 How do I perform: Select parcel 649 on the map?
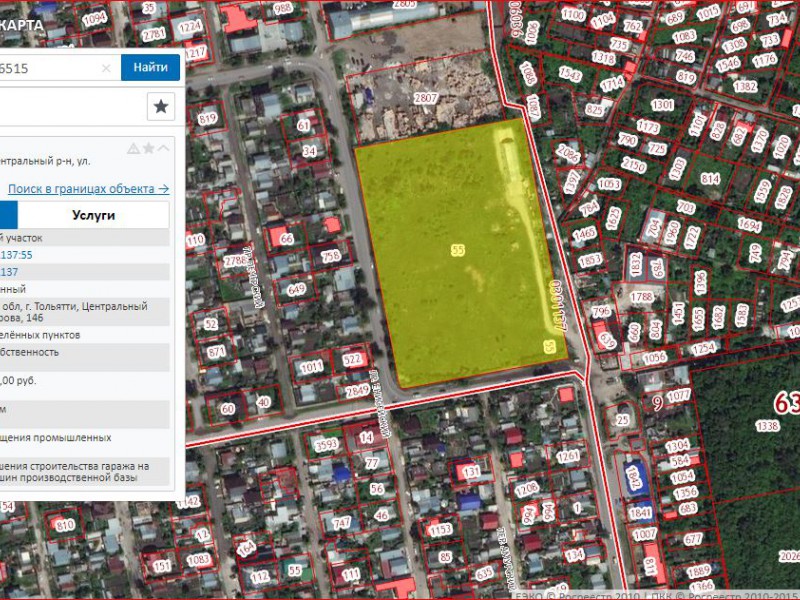point(296,290)
